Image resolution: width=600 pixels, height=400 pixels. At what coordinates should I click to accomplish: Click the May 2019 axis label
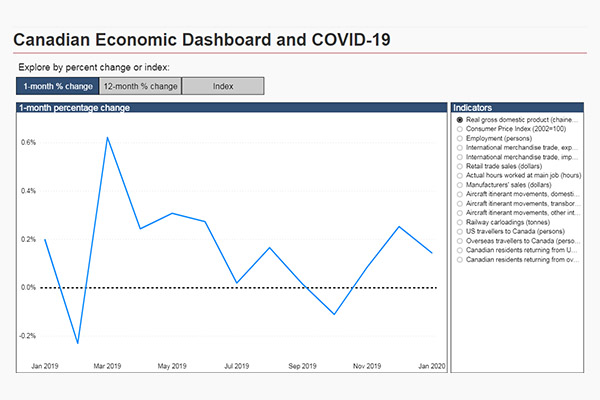click(172, 366)
